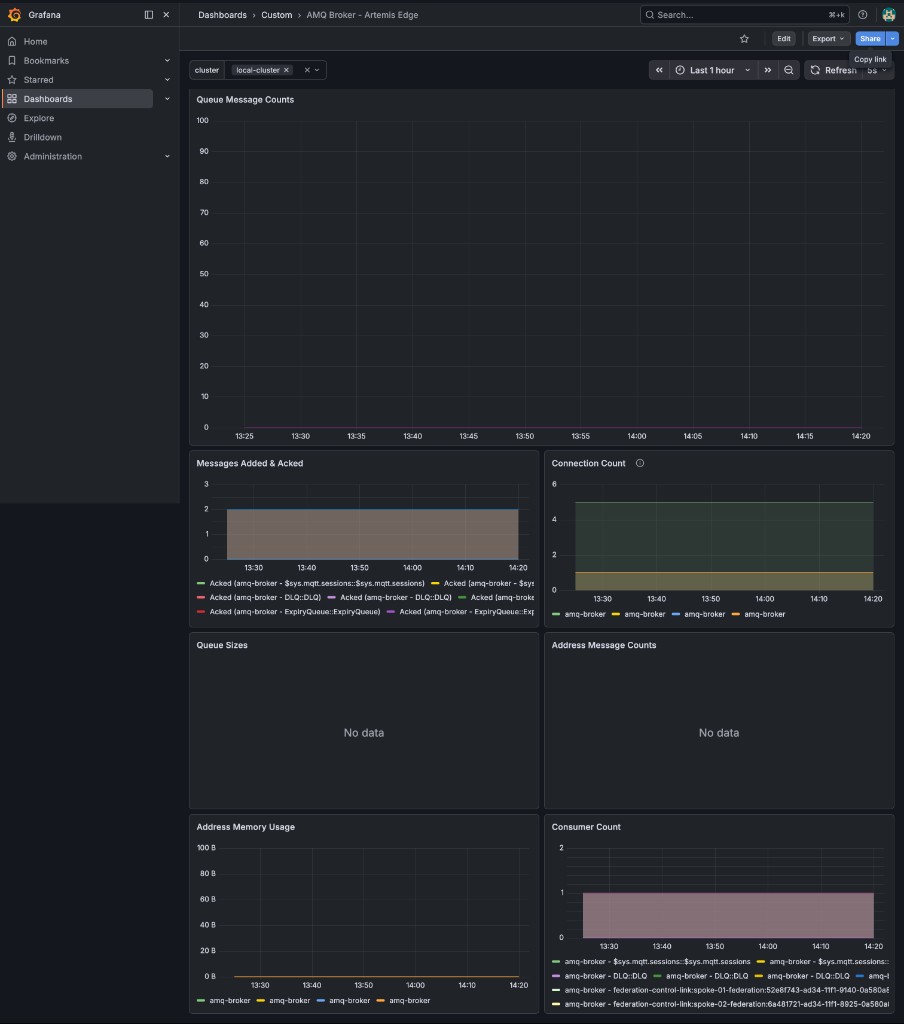Toggle spoke-01-federation series in Consumer Count legend
904x1024 pixels.
point(726,990)
